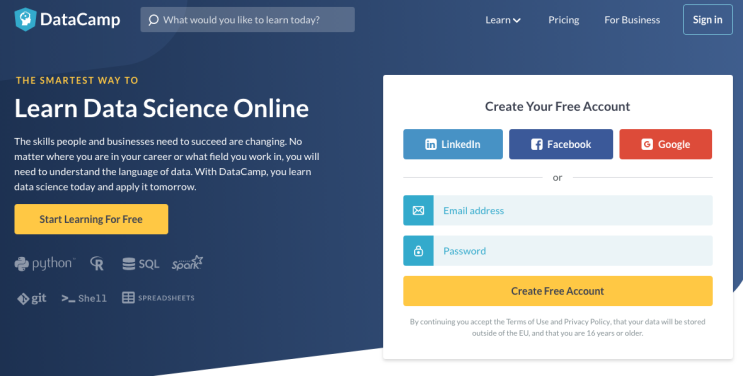Sign up with the Google button
The height and width of the screenshot is (376, 743).
click(665, 144)
